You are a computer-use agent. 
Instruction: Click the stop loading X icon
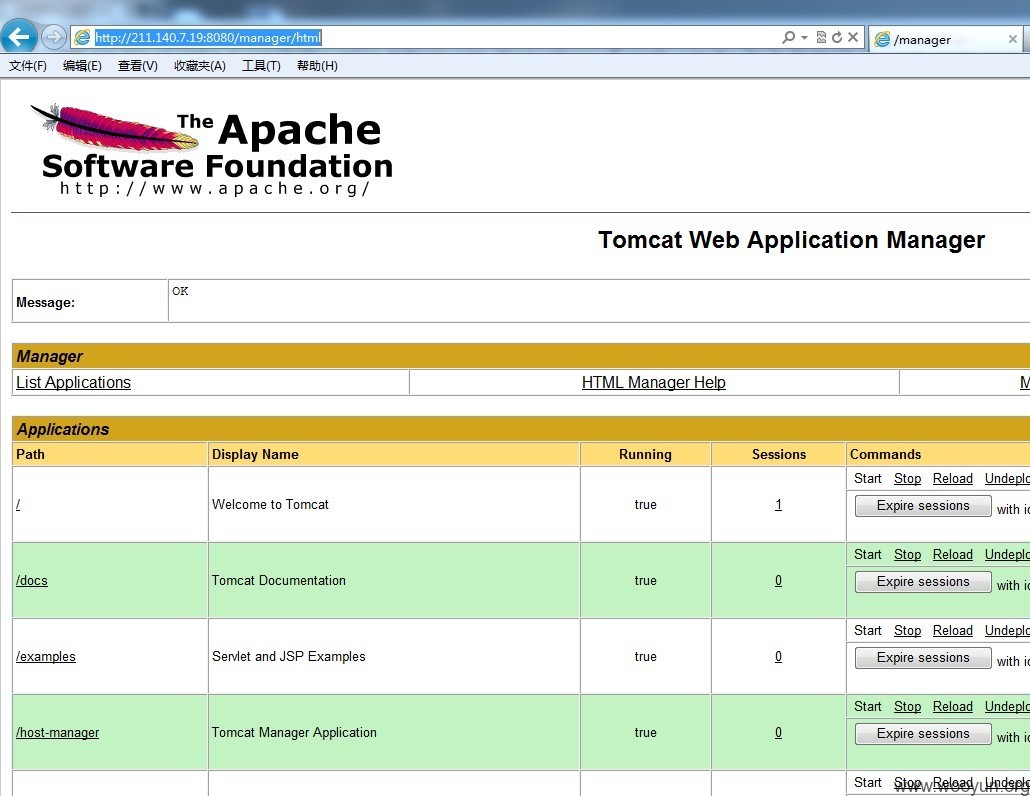(853, 37)
